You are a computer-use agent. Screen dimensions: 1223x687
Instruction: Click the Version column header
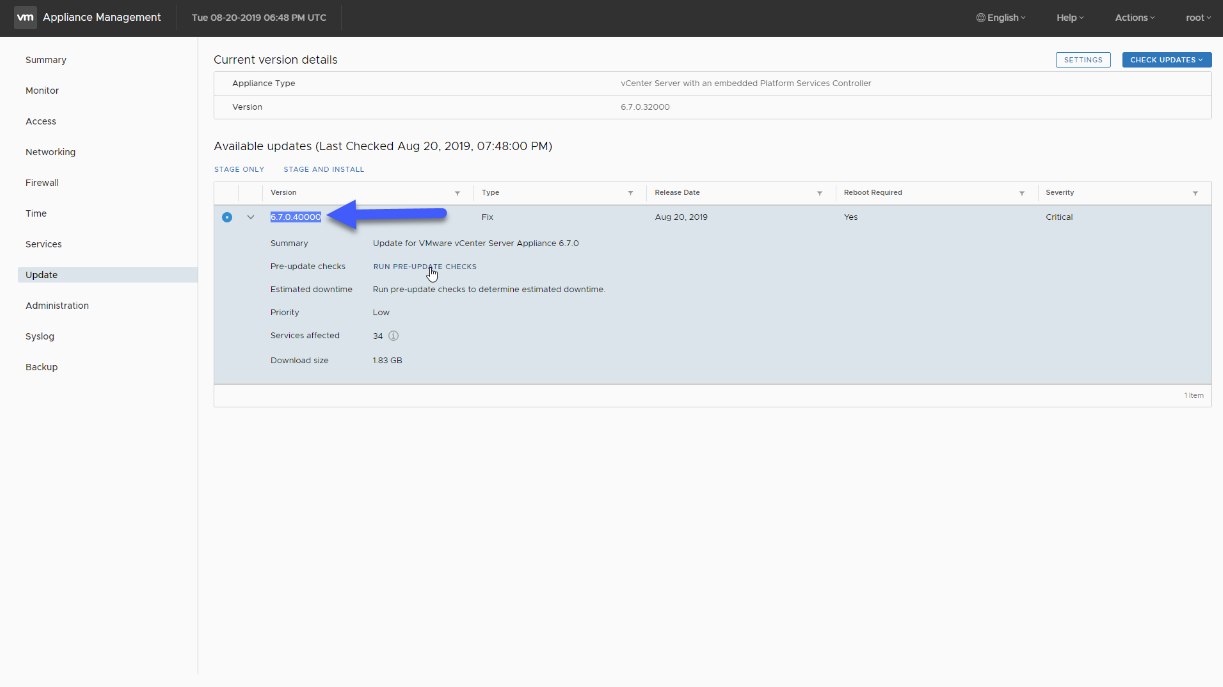pyautogui.click(x=283, y=193)
